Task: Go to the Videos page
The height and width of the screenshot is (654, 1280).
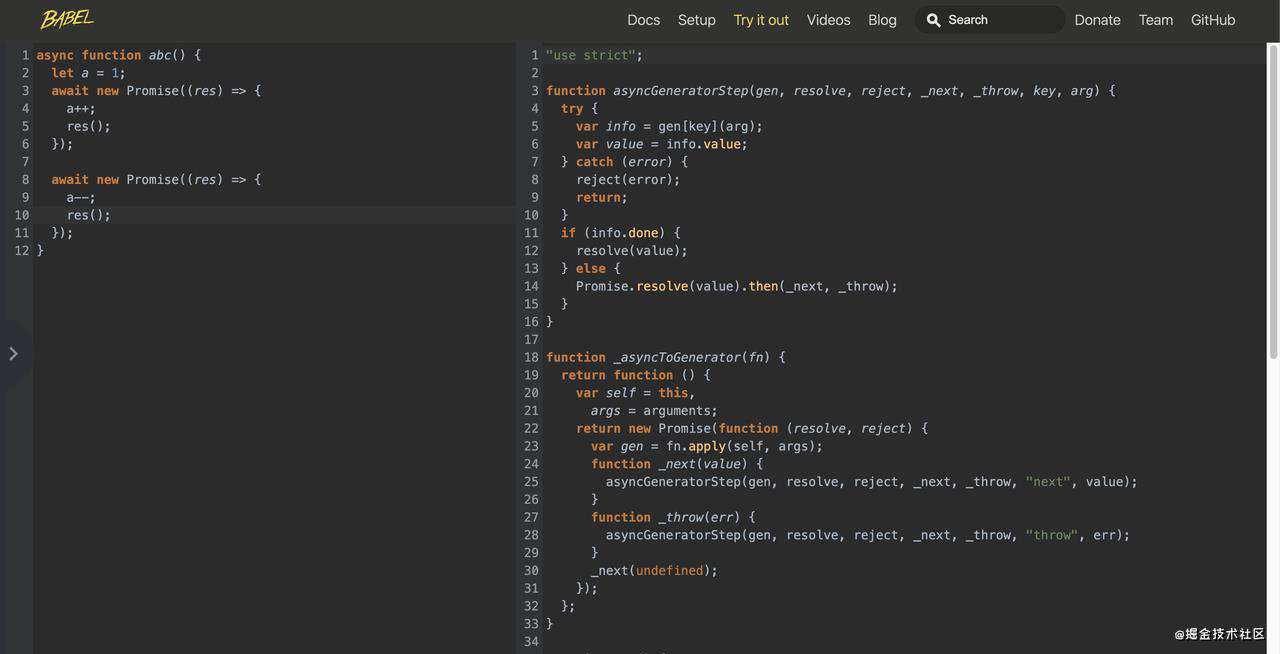Action: point(829,20)
